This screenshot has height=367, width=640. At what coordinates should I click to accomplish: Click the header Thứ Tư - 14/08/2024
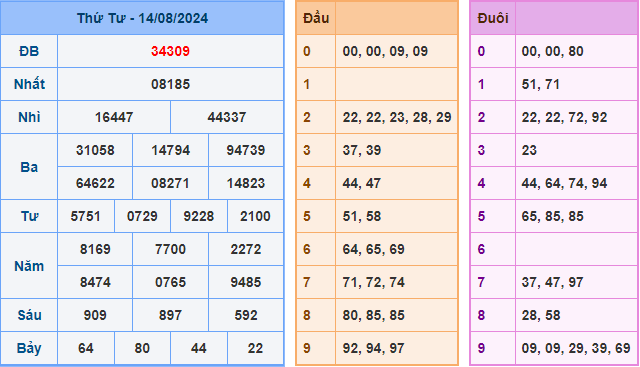[x=142, y=18]
